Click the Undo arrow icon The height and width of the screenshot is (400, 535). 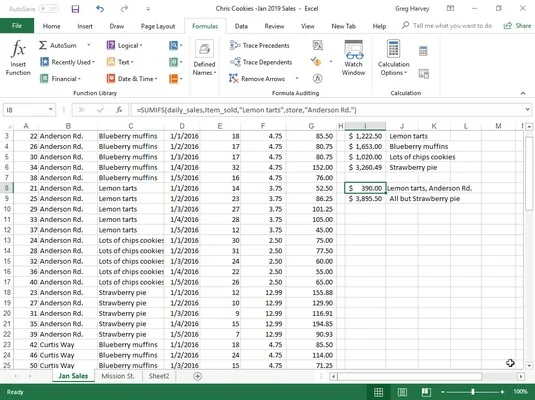tap(100, 9)
